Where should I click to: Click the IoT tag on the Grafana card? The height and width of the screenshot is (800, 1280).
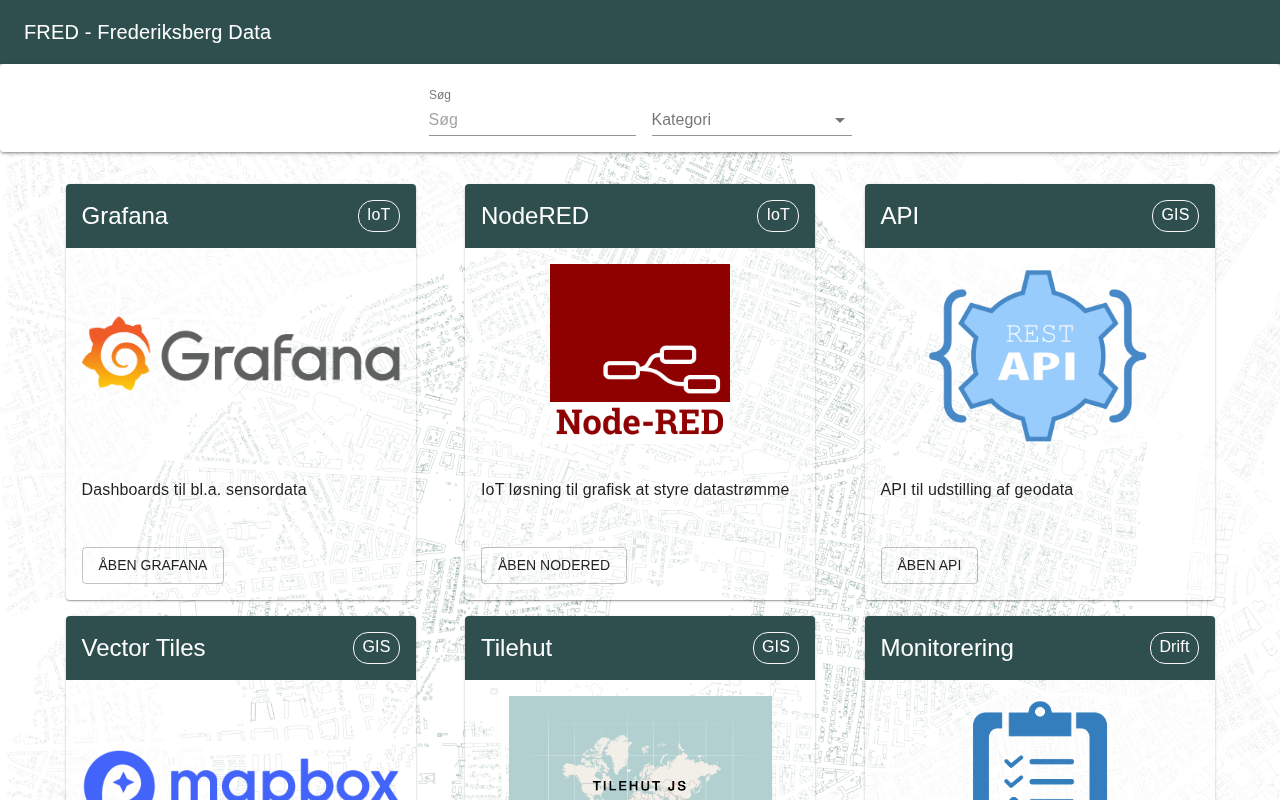[379, 215]
